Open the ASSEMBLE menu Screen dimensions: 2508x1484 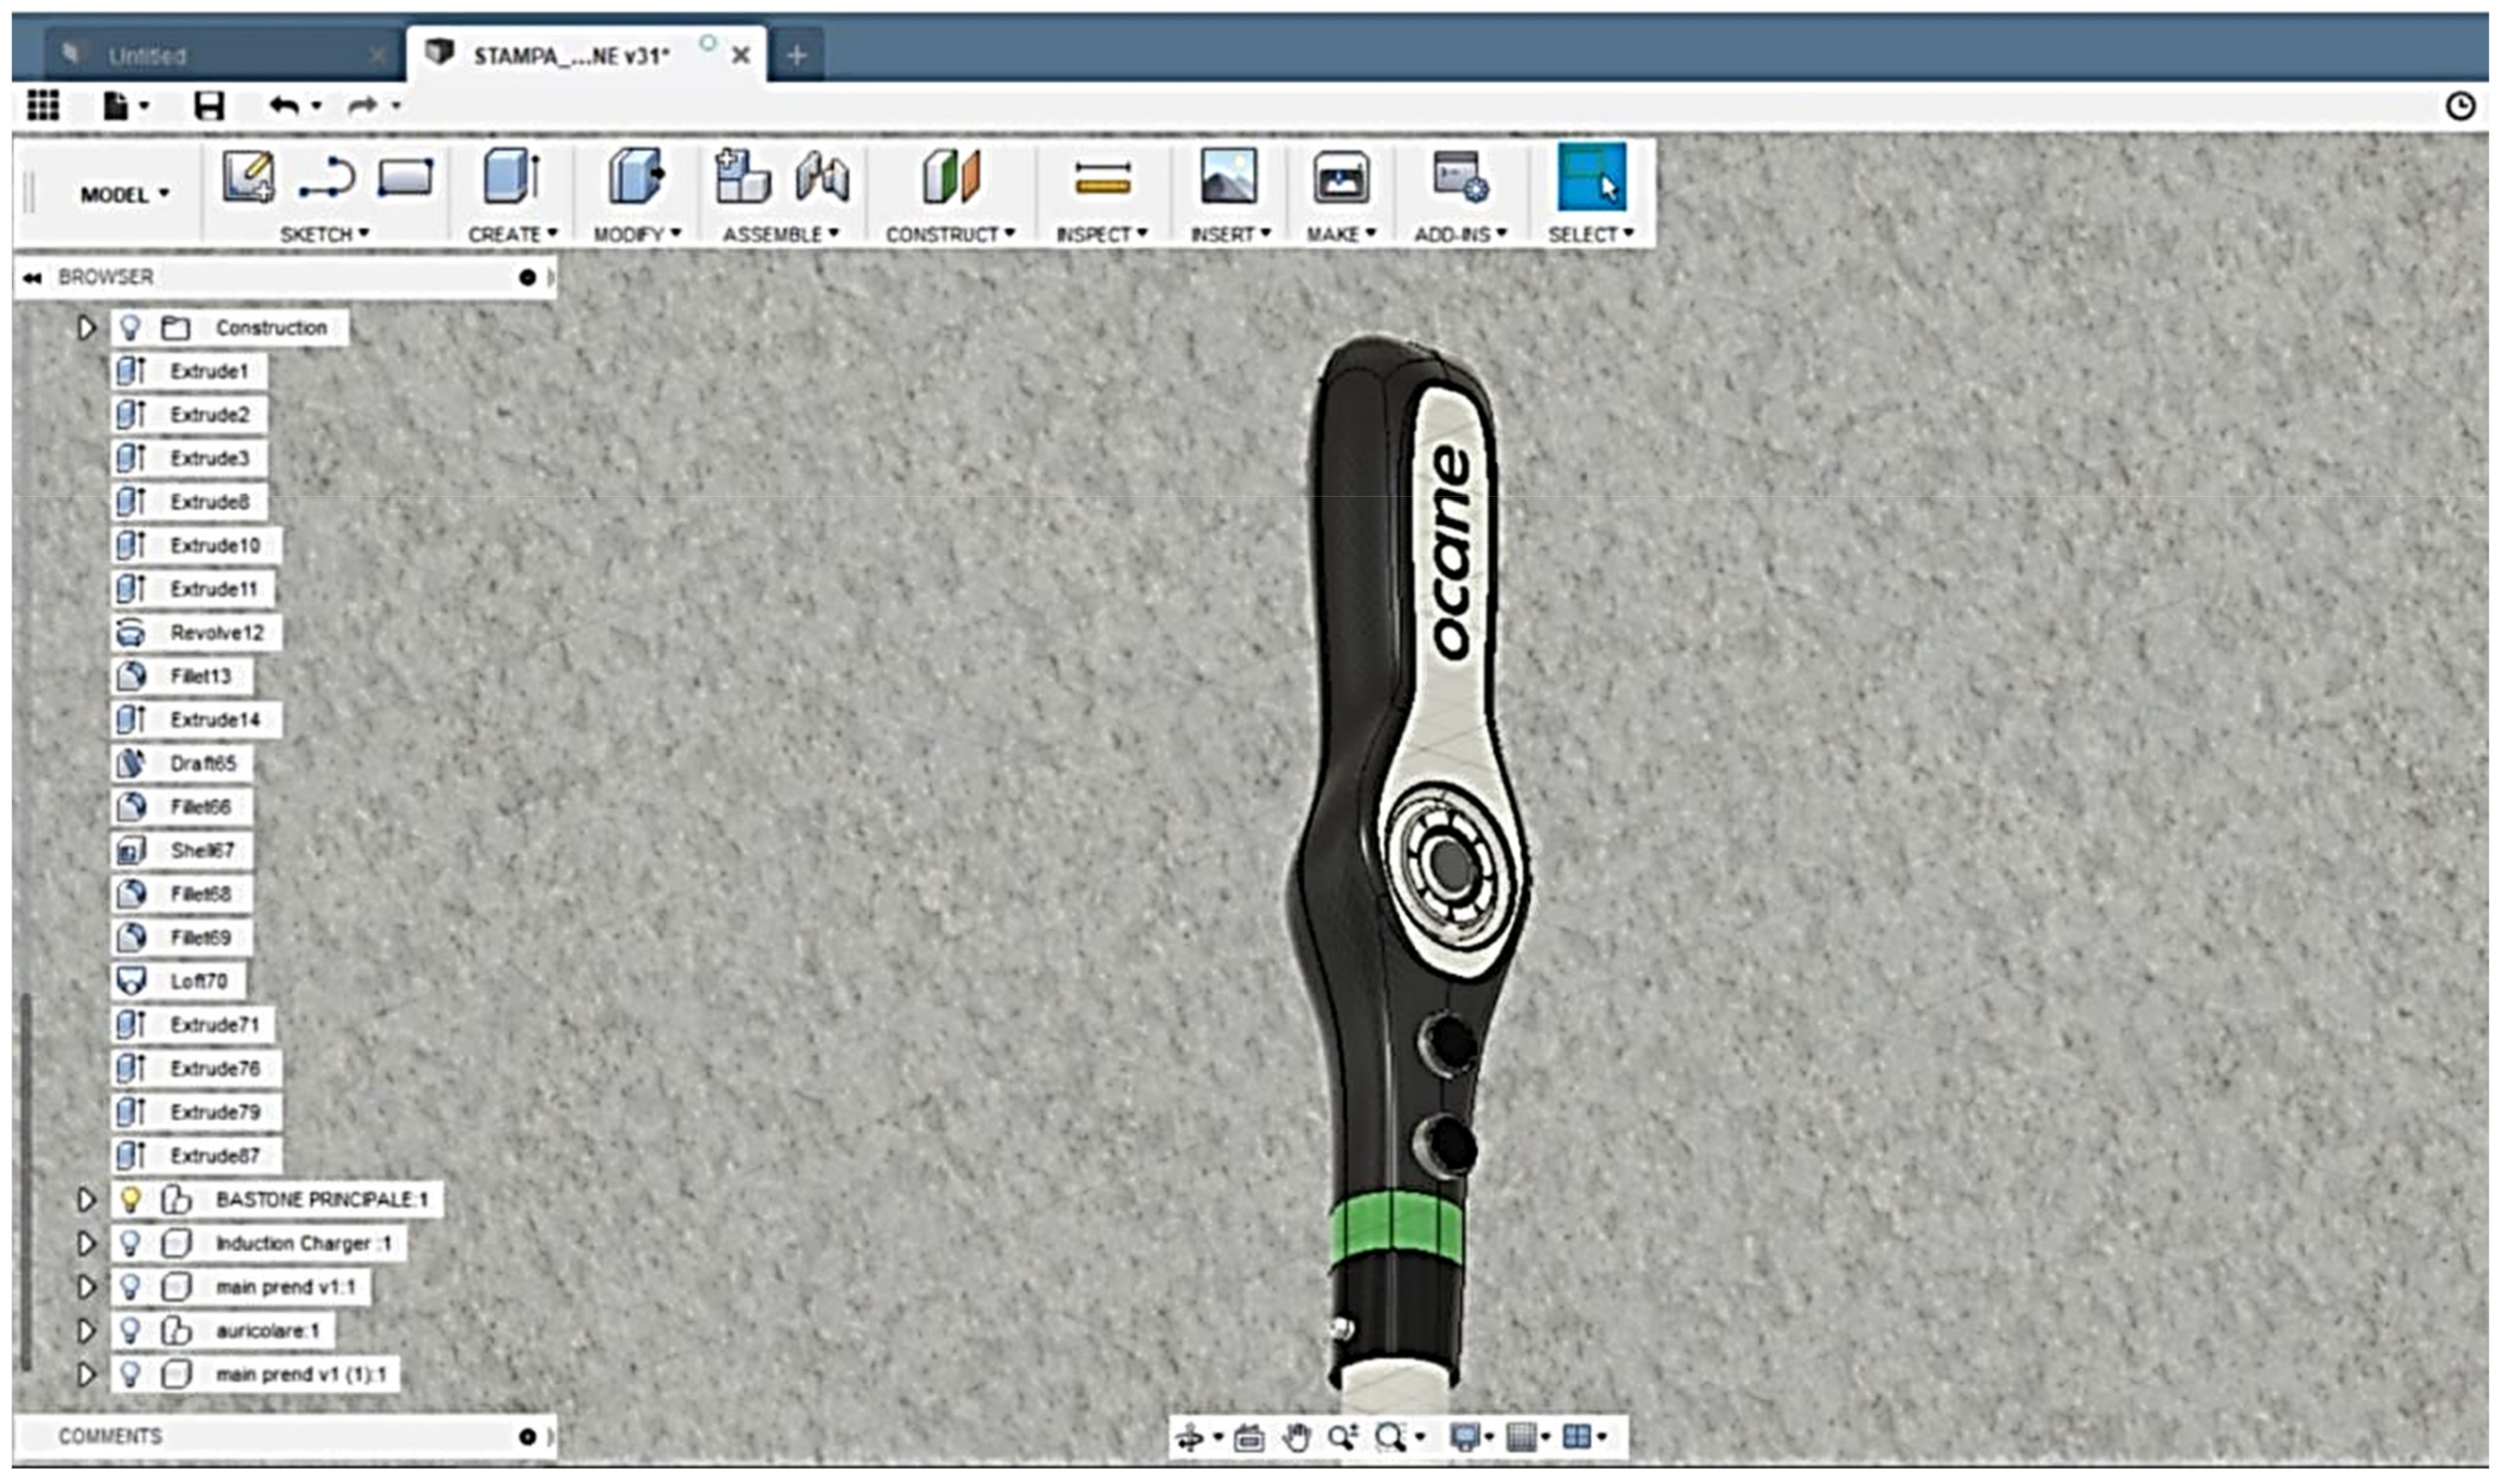pos(781,234)
